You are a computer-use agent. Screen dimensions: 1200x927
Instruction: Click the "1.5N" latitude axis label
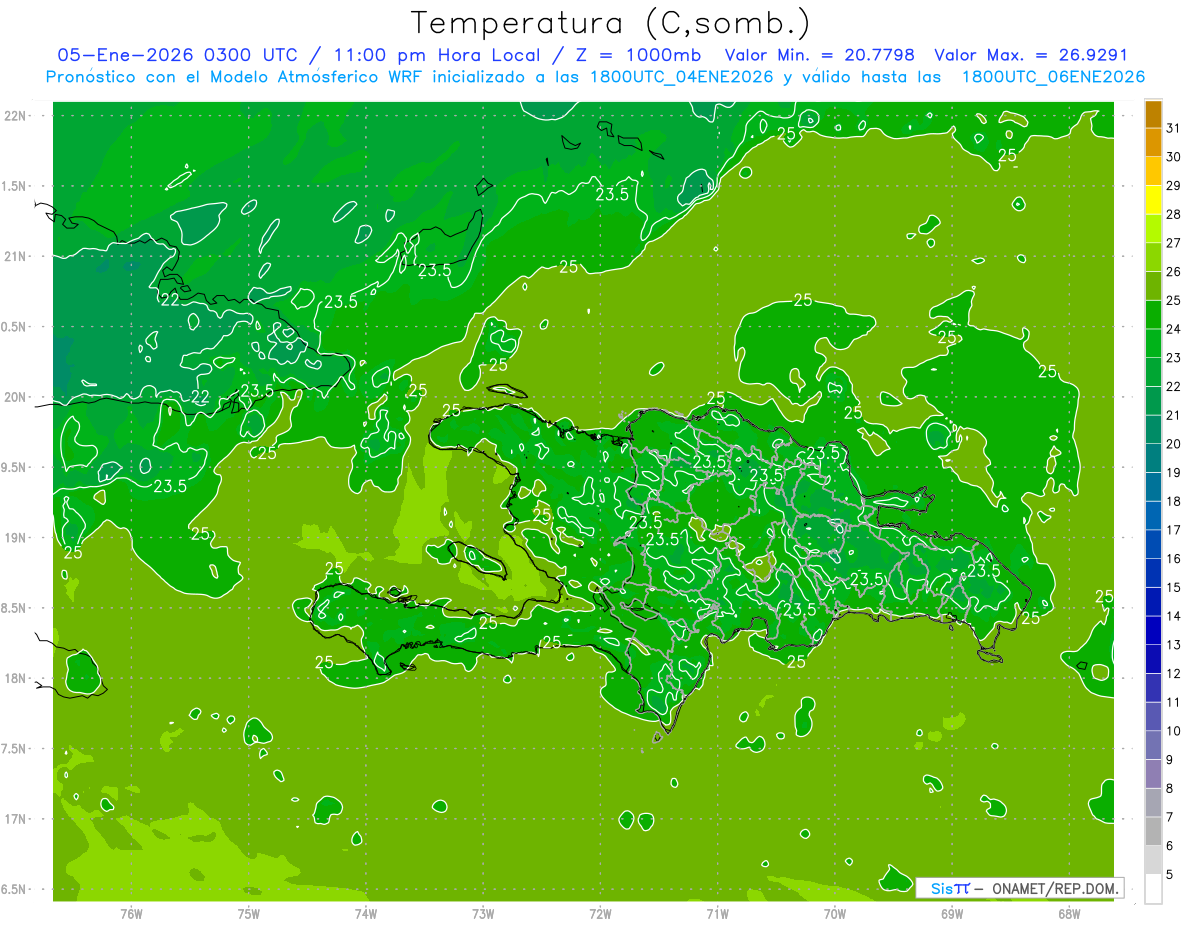(15, 186)
